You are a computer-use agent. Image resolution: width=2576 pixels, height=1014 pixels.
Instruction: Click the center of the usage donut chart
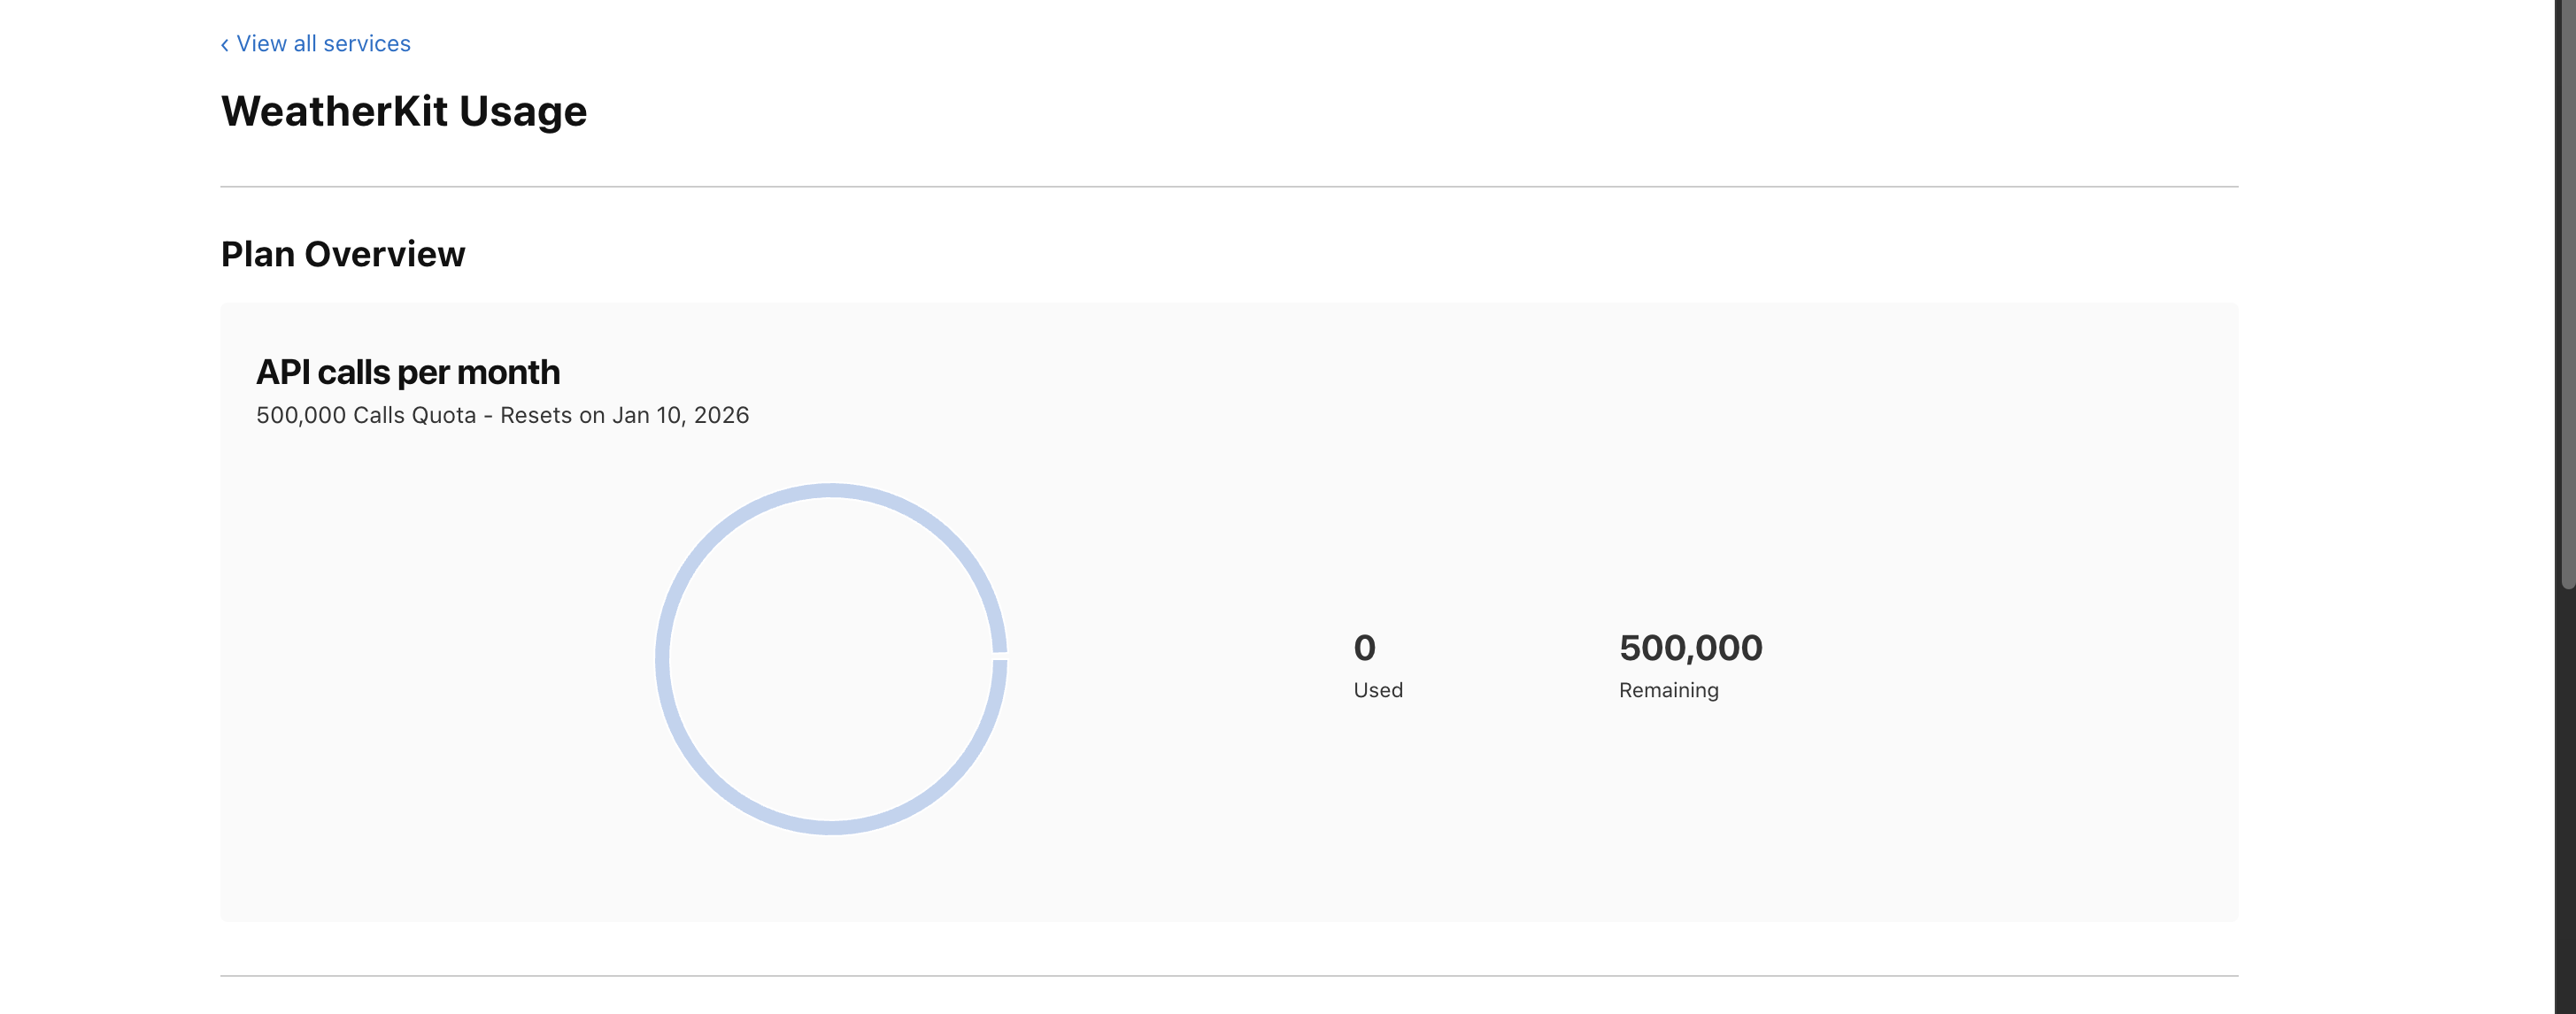point(830,659)
